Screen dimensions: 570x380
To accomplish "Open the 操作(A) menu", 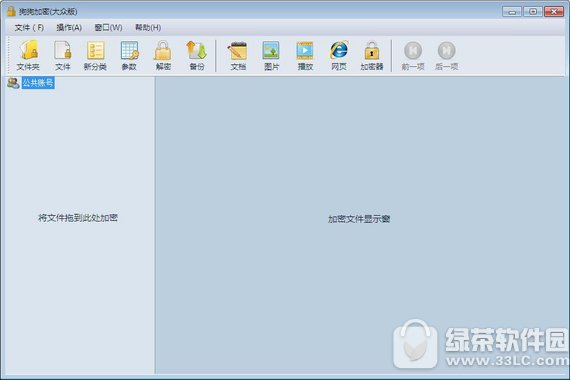I will [x=69, y=28].
